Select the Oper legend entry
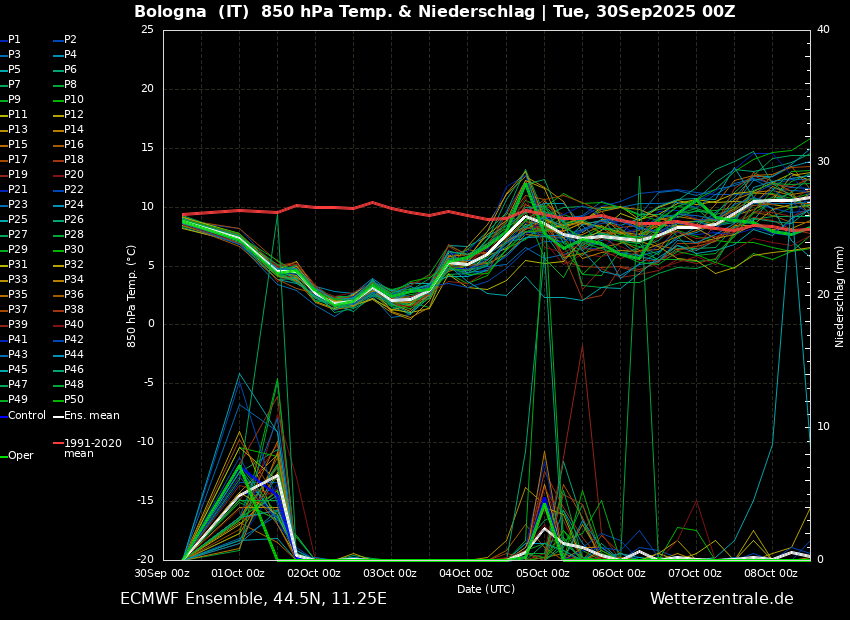Screen dimensions: 850x620 (21, 456)
